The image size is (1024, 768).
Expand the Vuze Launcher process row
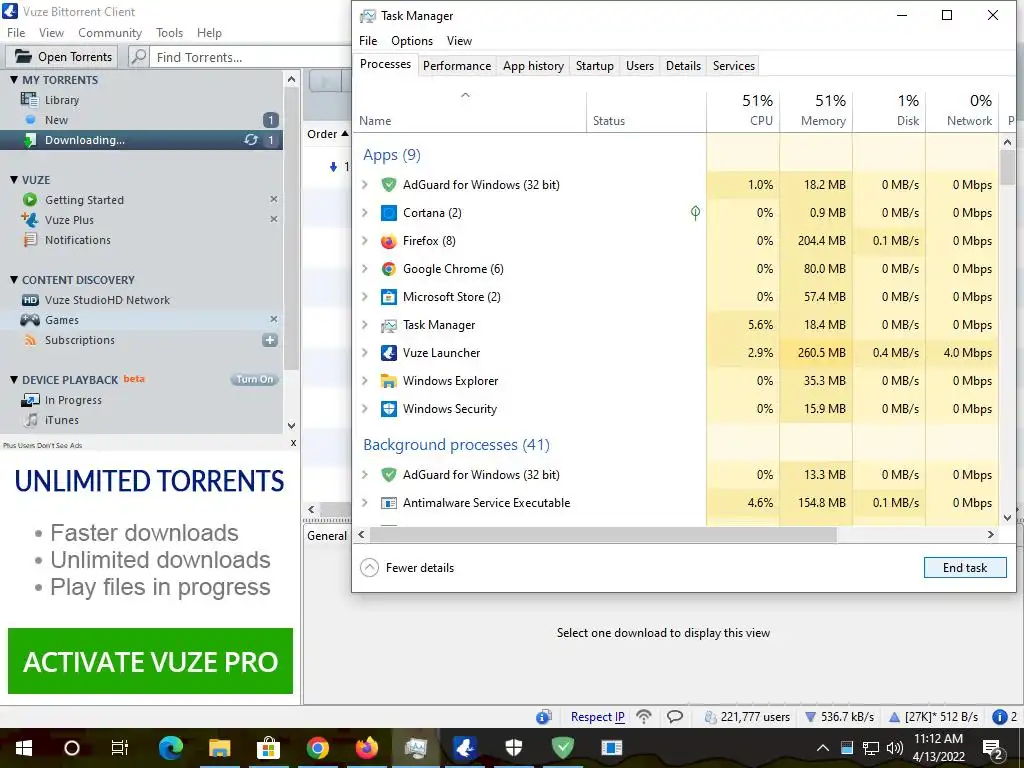365,353
